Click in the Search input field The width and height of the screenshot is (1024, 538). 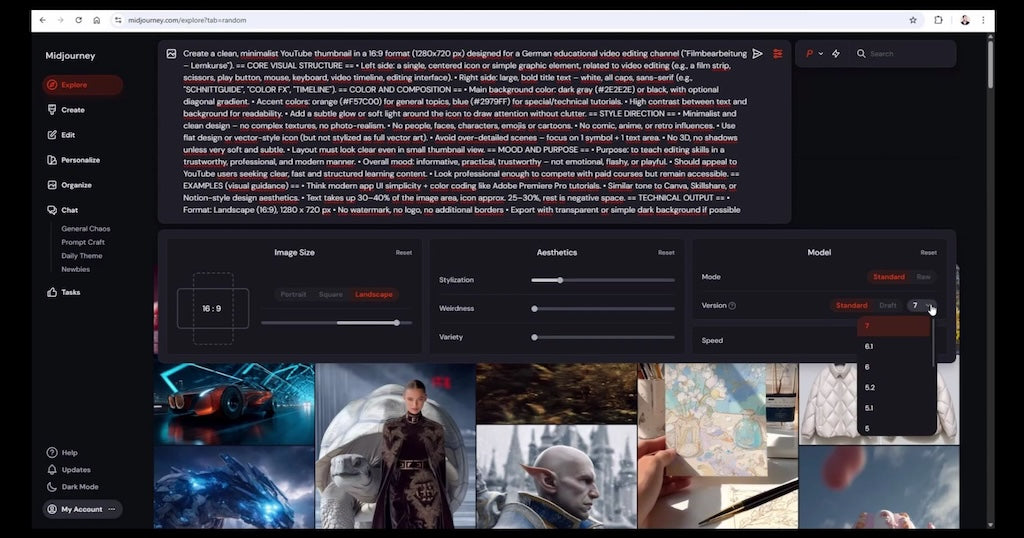pyautogui.click(x=905, y=54)
